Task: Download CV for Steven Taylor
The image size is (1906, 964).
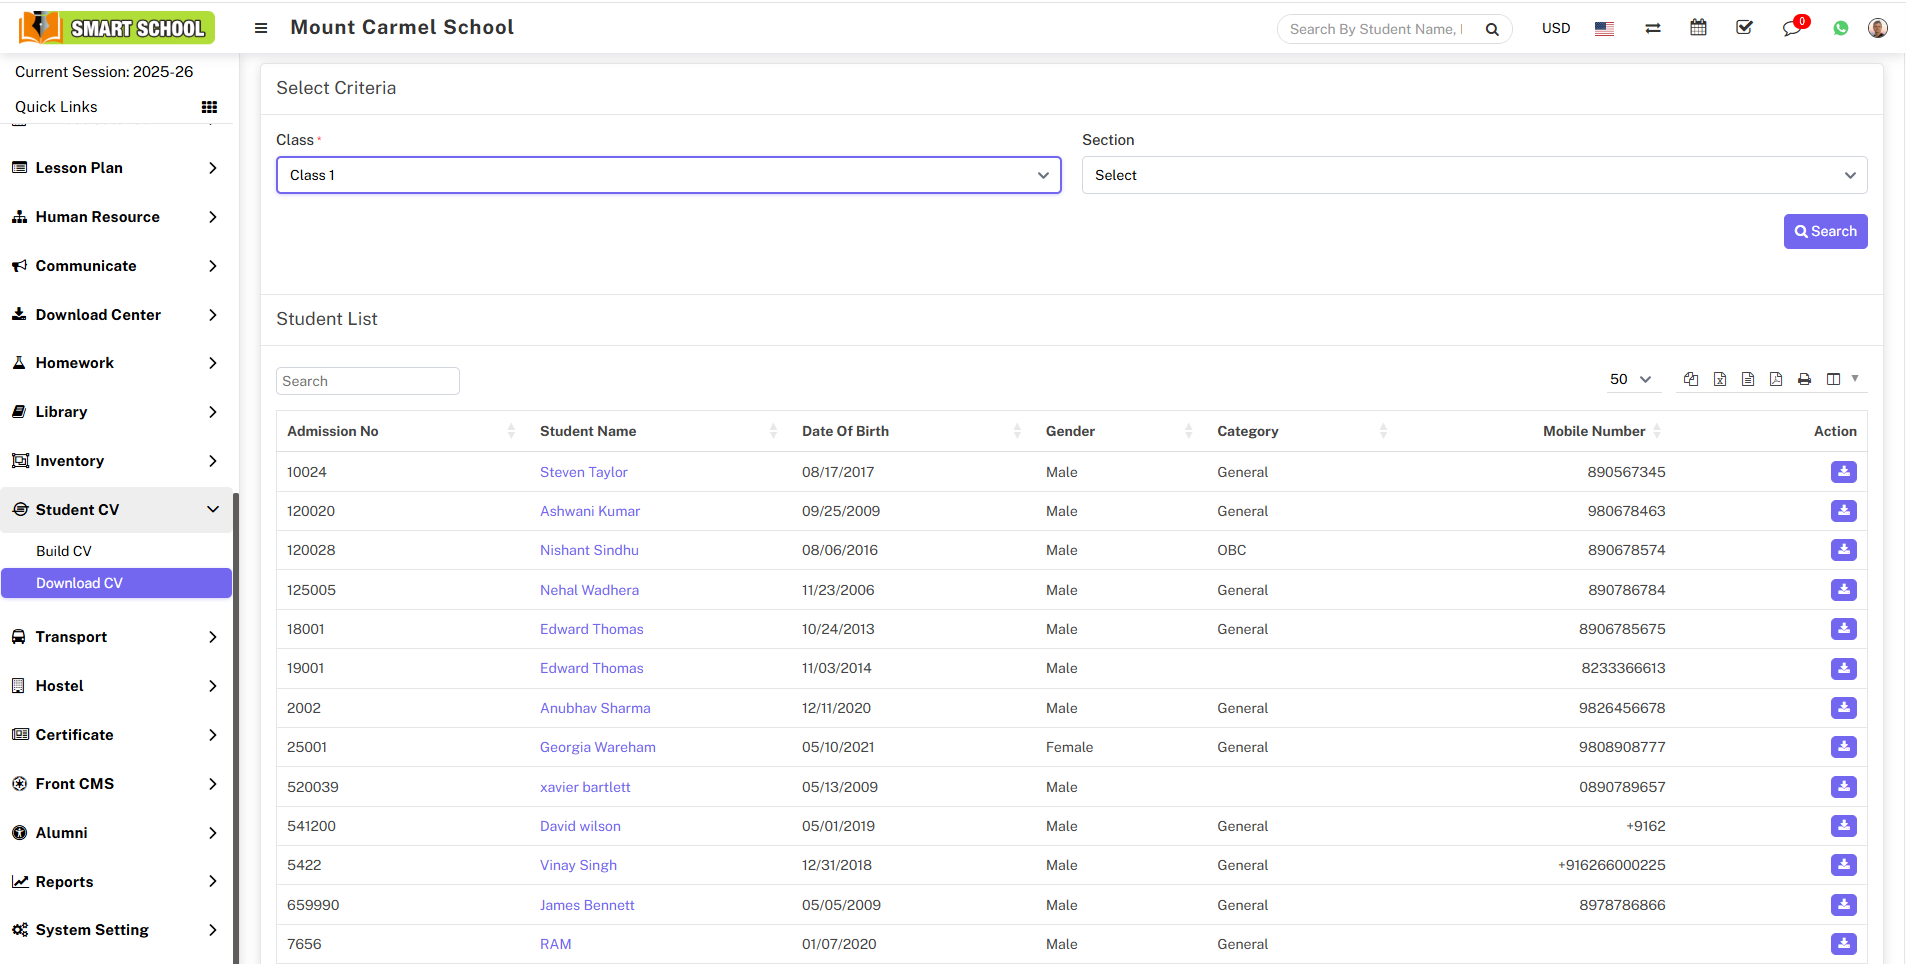Action: (1843, 472)
